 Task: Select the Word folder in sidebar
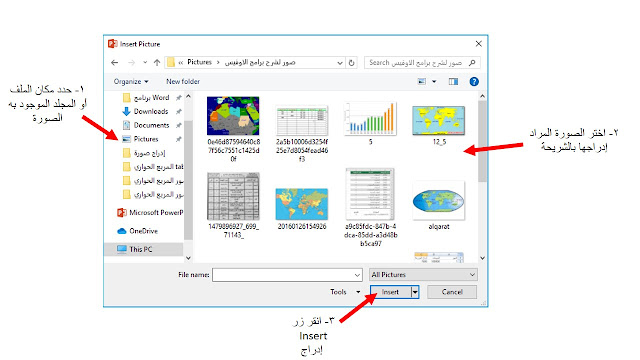pyautogui.click(x=151, y=98)
